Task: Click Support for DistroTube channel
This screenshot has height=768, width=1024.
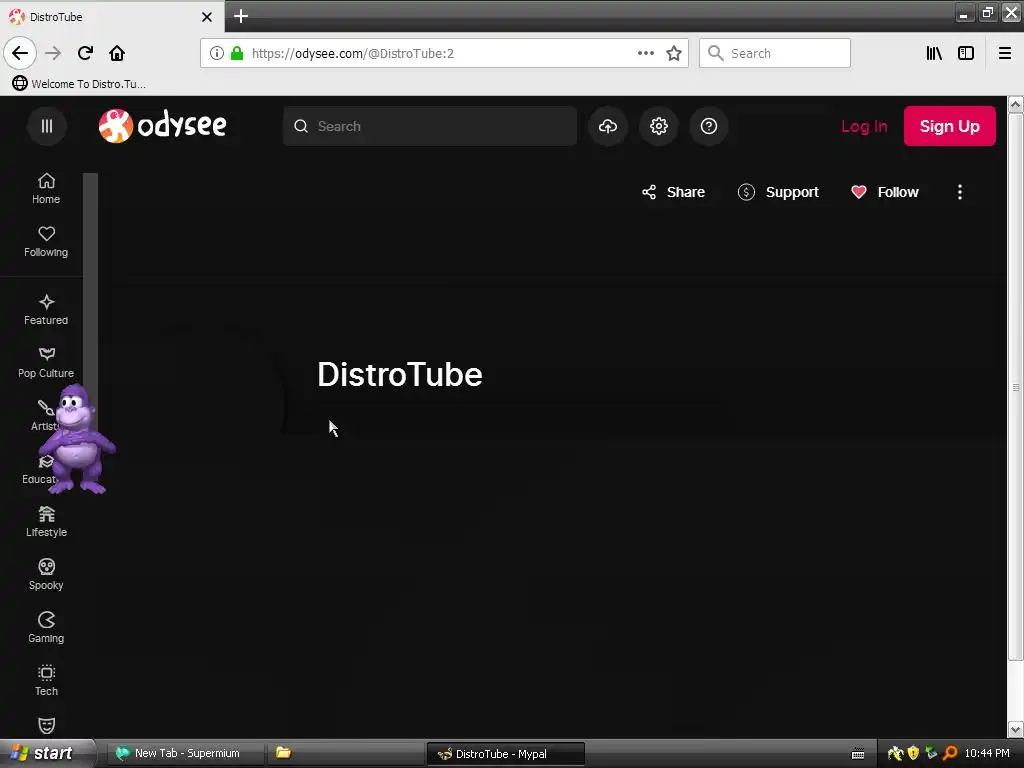Action: pyautogui.click(x=778, y=192)
